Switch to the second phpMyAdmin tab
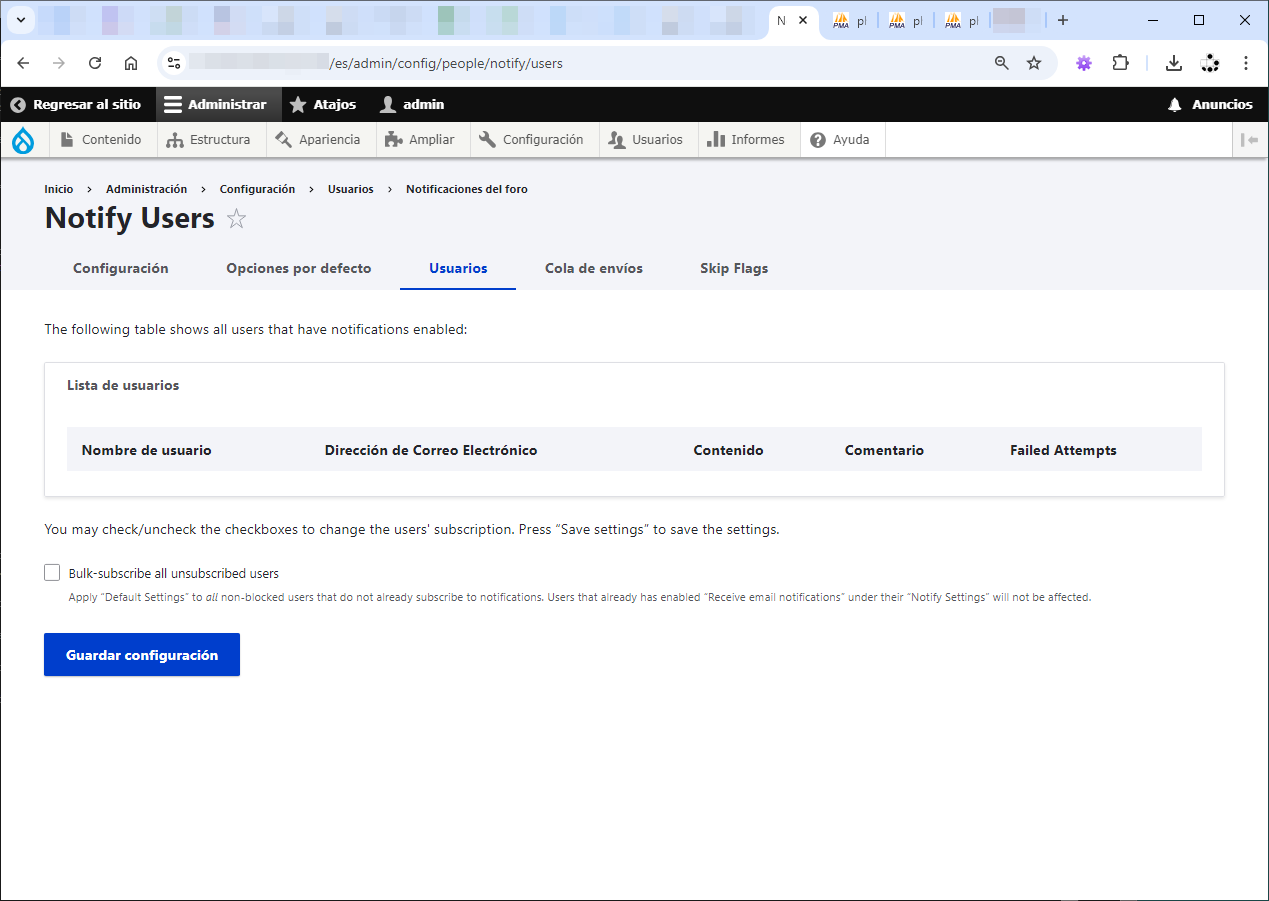Viewport: 1269px width, 901px height. point(906,20)
